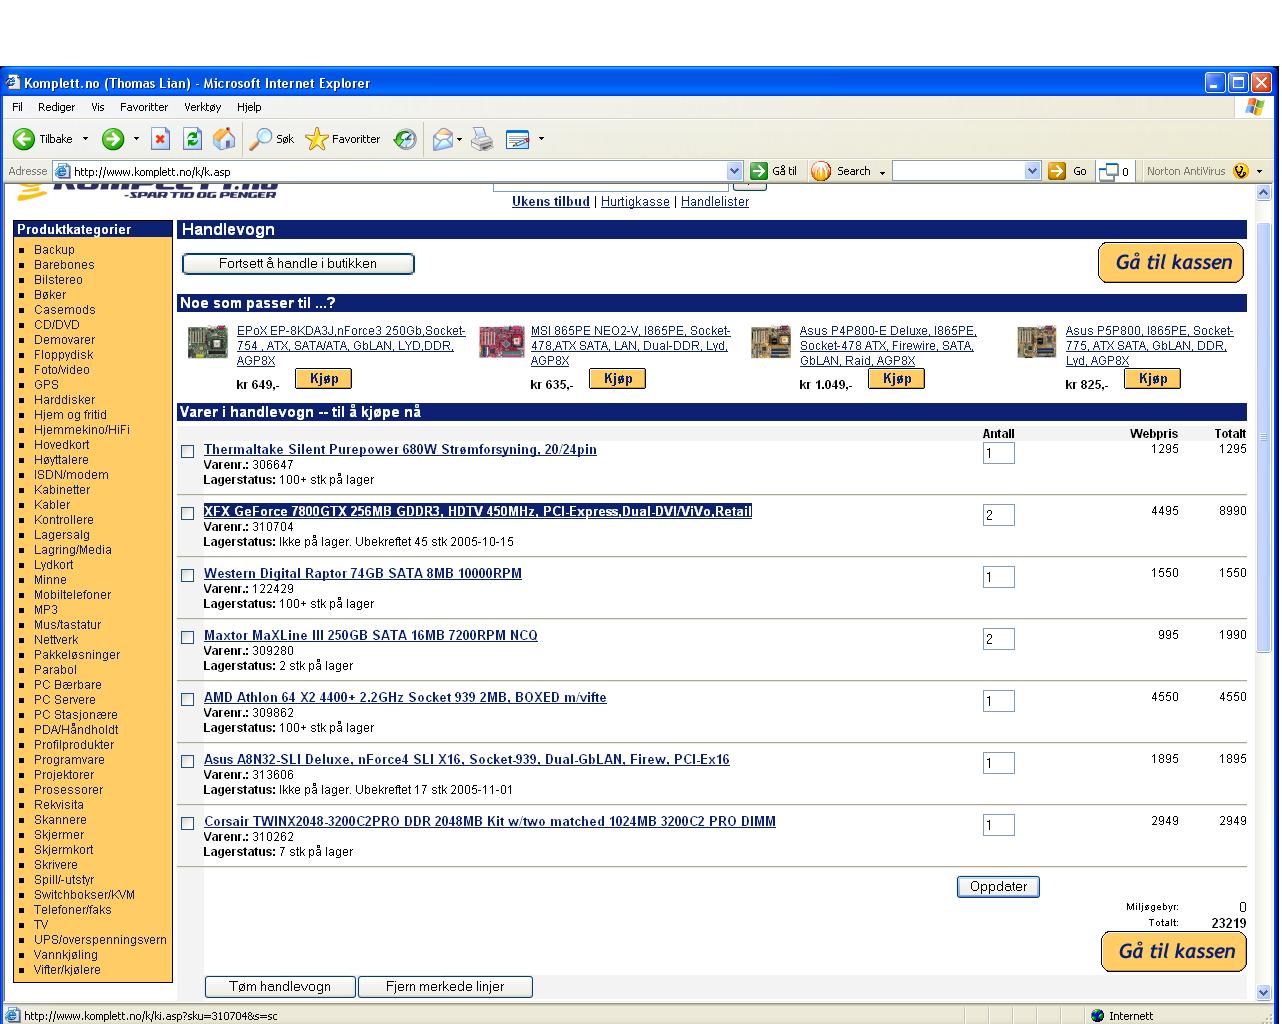
Task: Print the page with printer icon
Action: click(482, 139)
